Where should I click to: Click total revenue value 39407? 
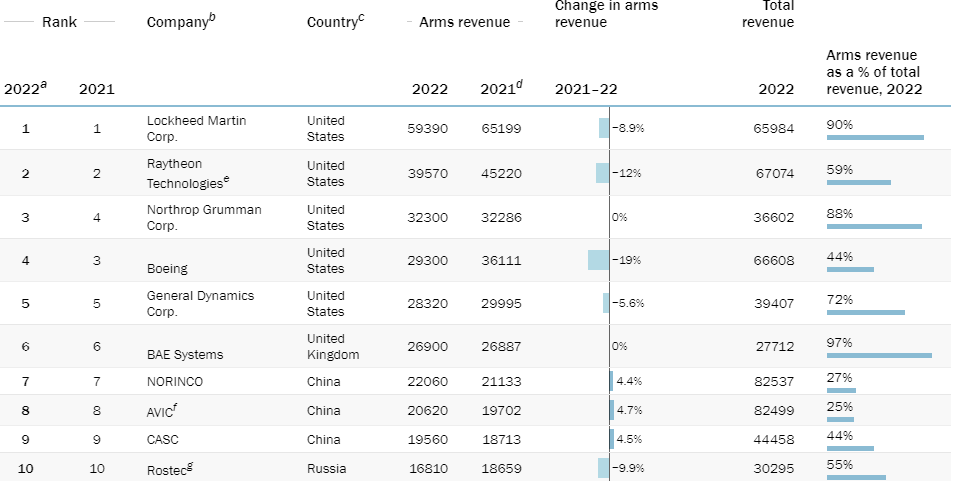[x=774, y=303]
